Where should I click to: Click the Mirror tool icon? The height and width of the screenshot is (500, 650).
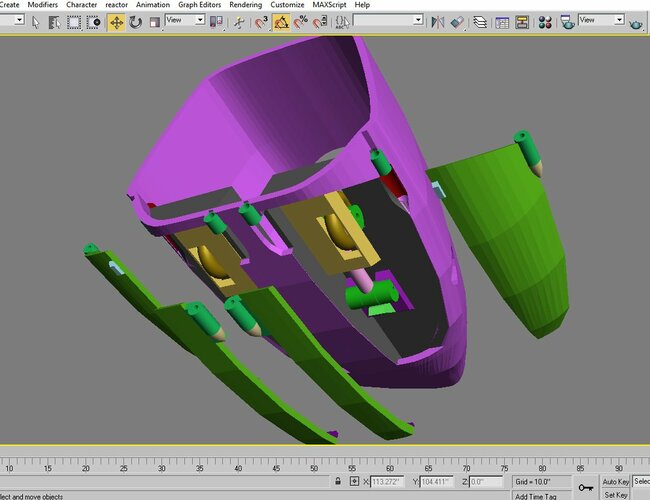437,22
